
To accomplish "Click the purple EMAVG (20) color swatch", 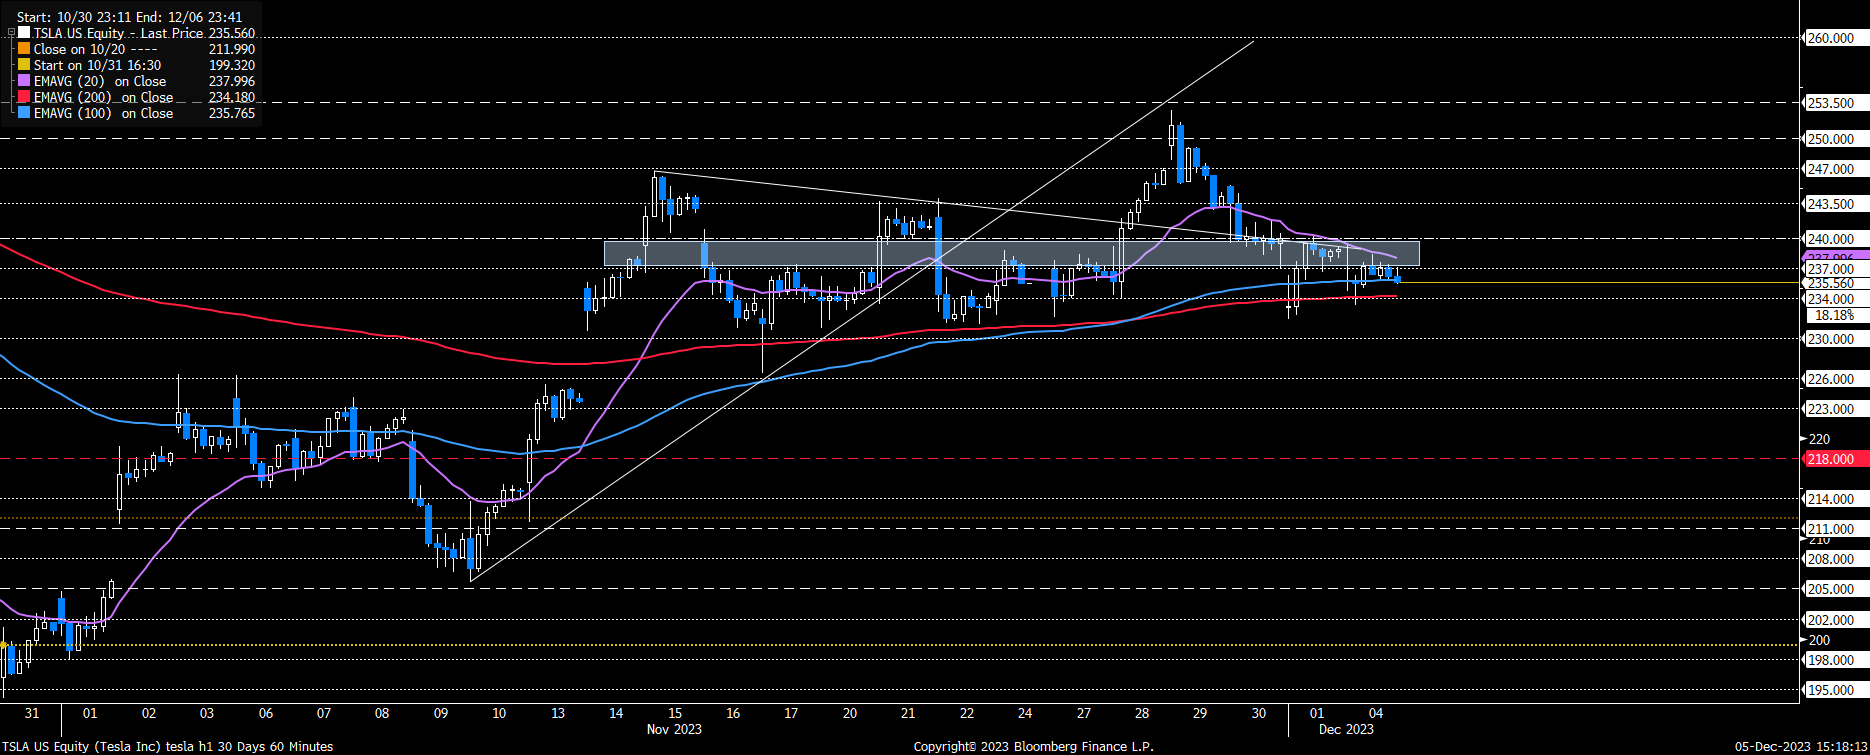I will pyautogui.click(x=24, y=81).
